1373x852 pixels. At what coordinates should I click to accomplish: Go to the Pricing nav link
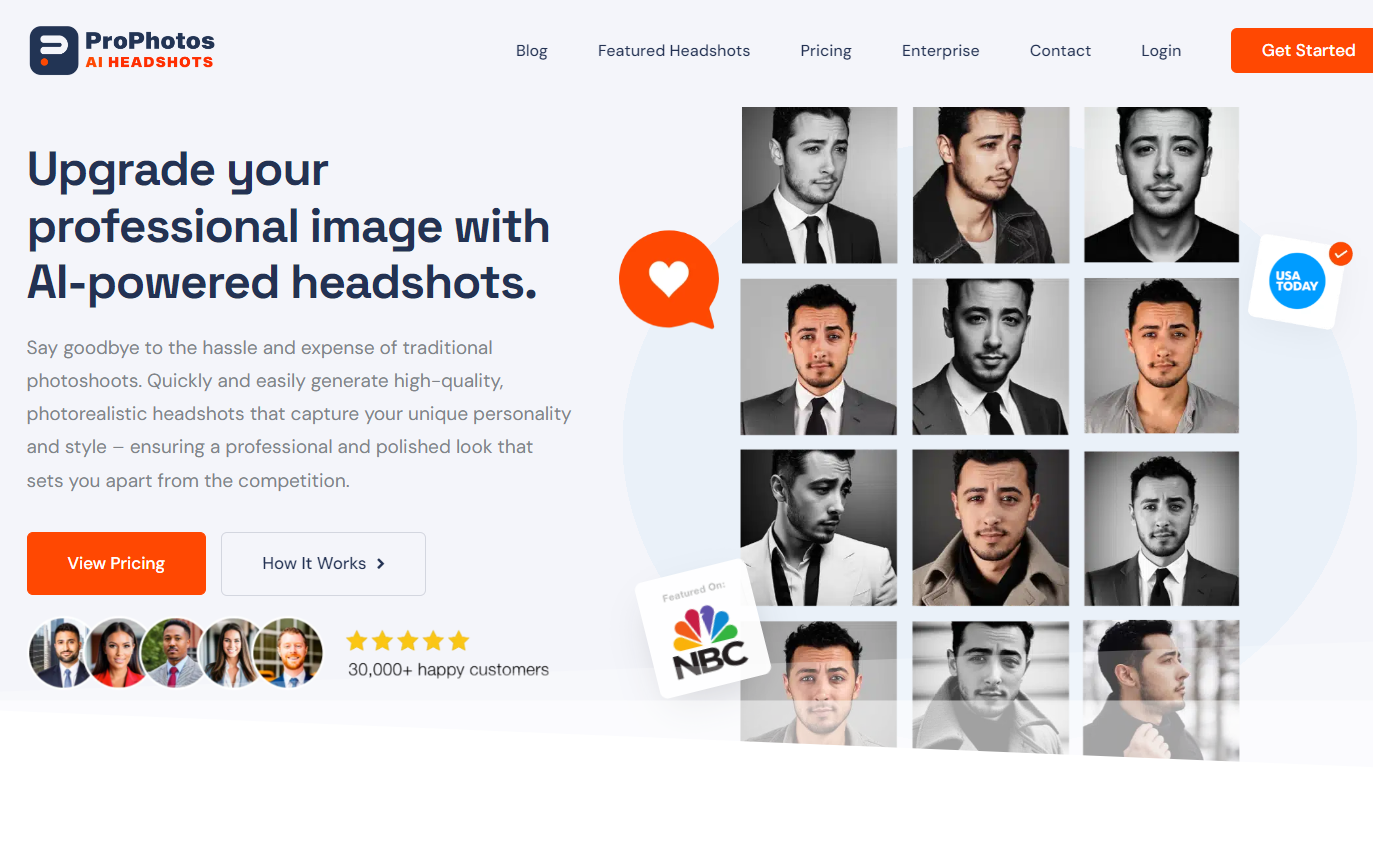point(826,51)
